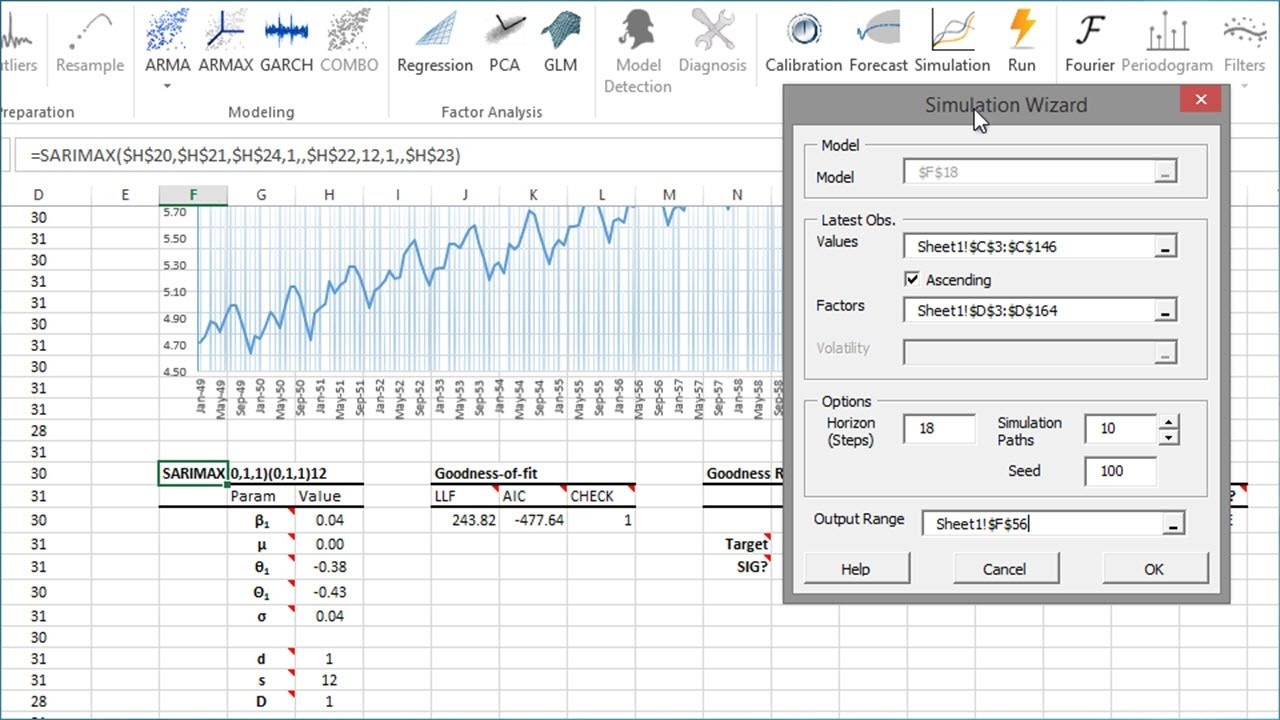Confirm Simulation Wizard with OK
Image resolution: width=1280 pixels, height=720 pixels.
1154,569
